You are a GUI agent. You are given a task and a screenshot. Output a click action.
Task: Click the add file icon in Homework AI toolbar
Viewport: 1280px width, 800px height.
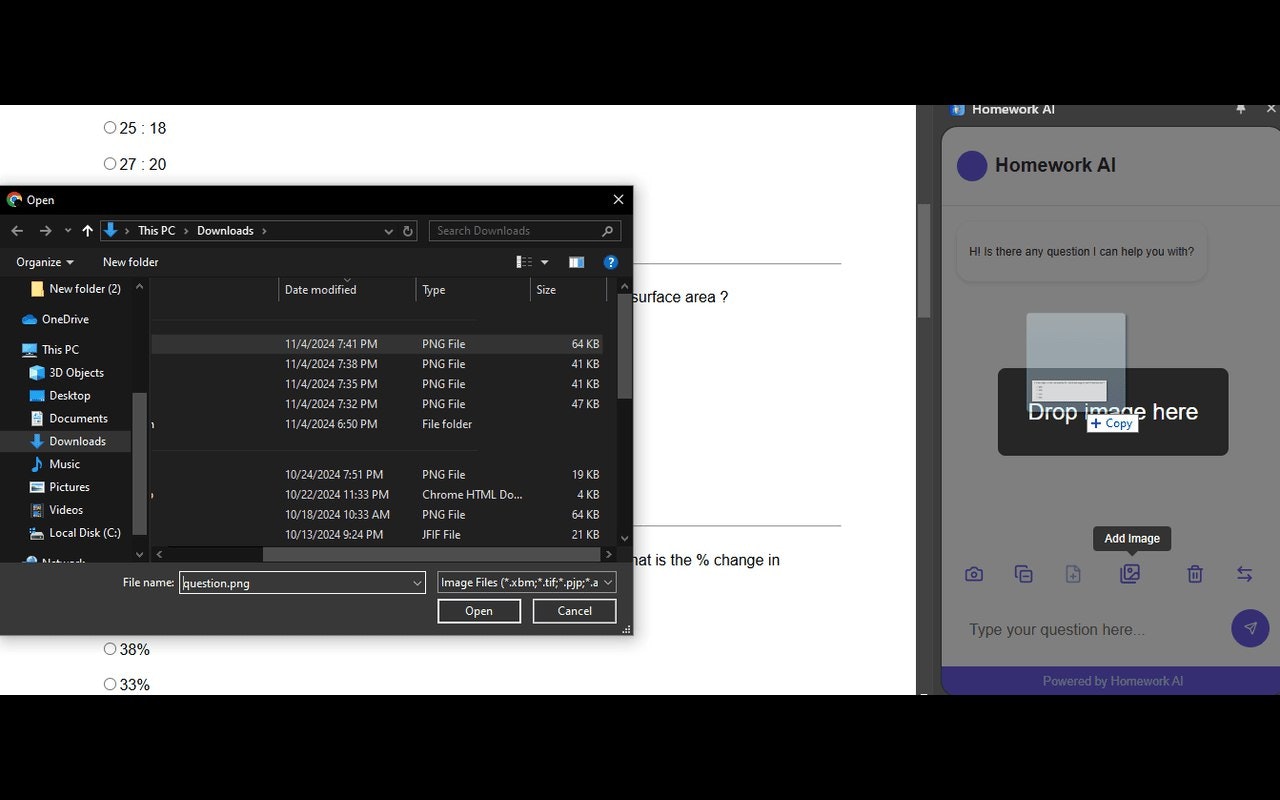point(1073,574)
